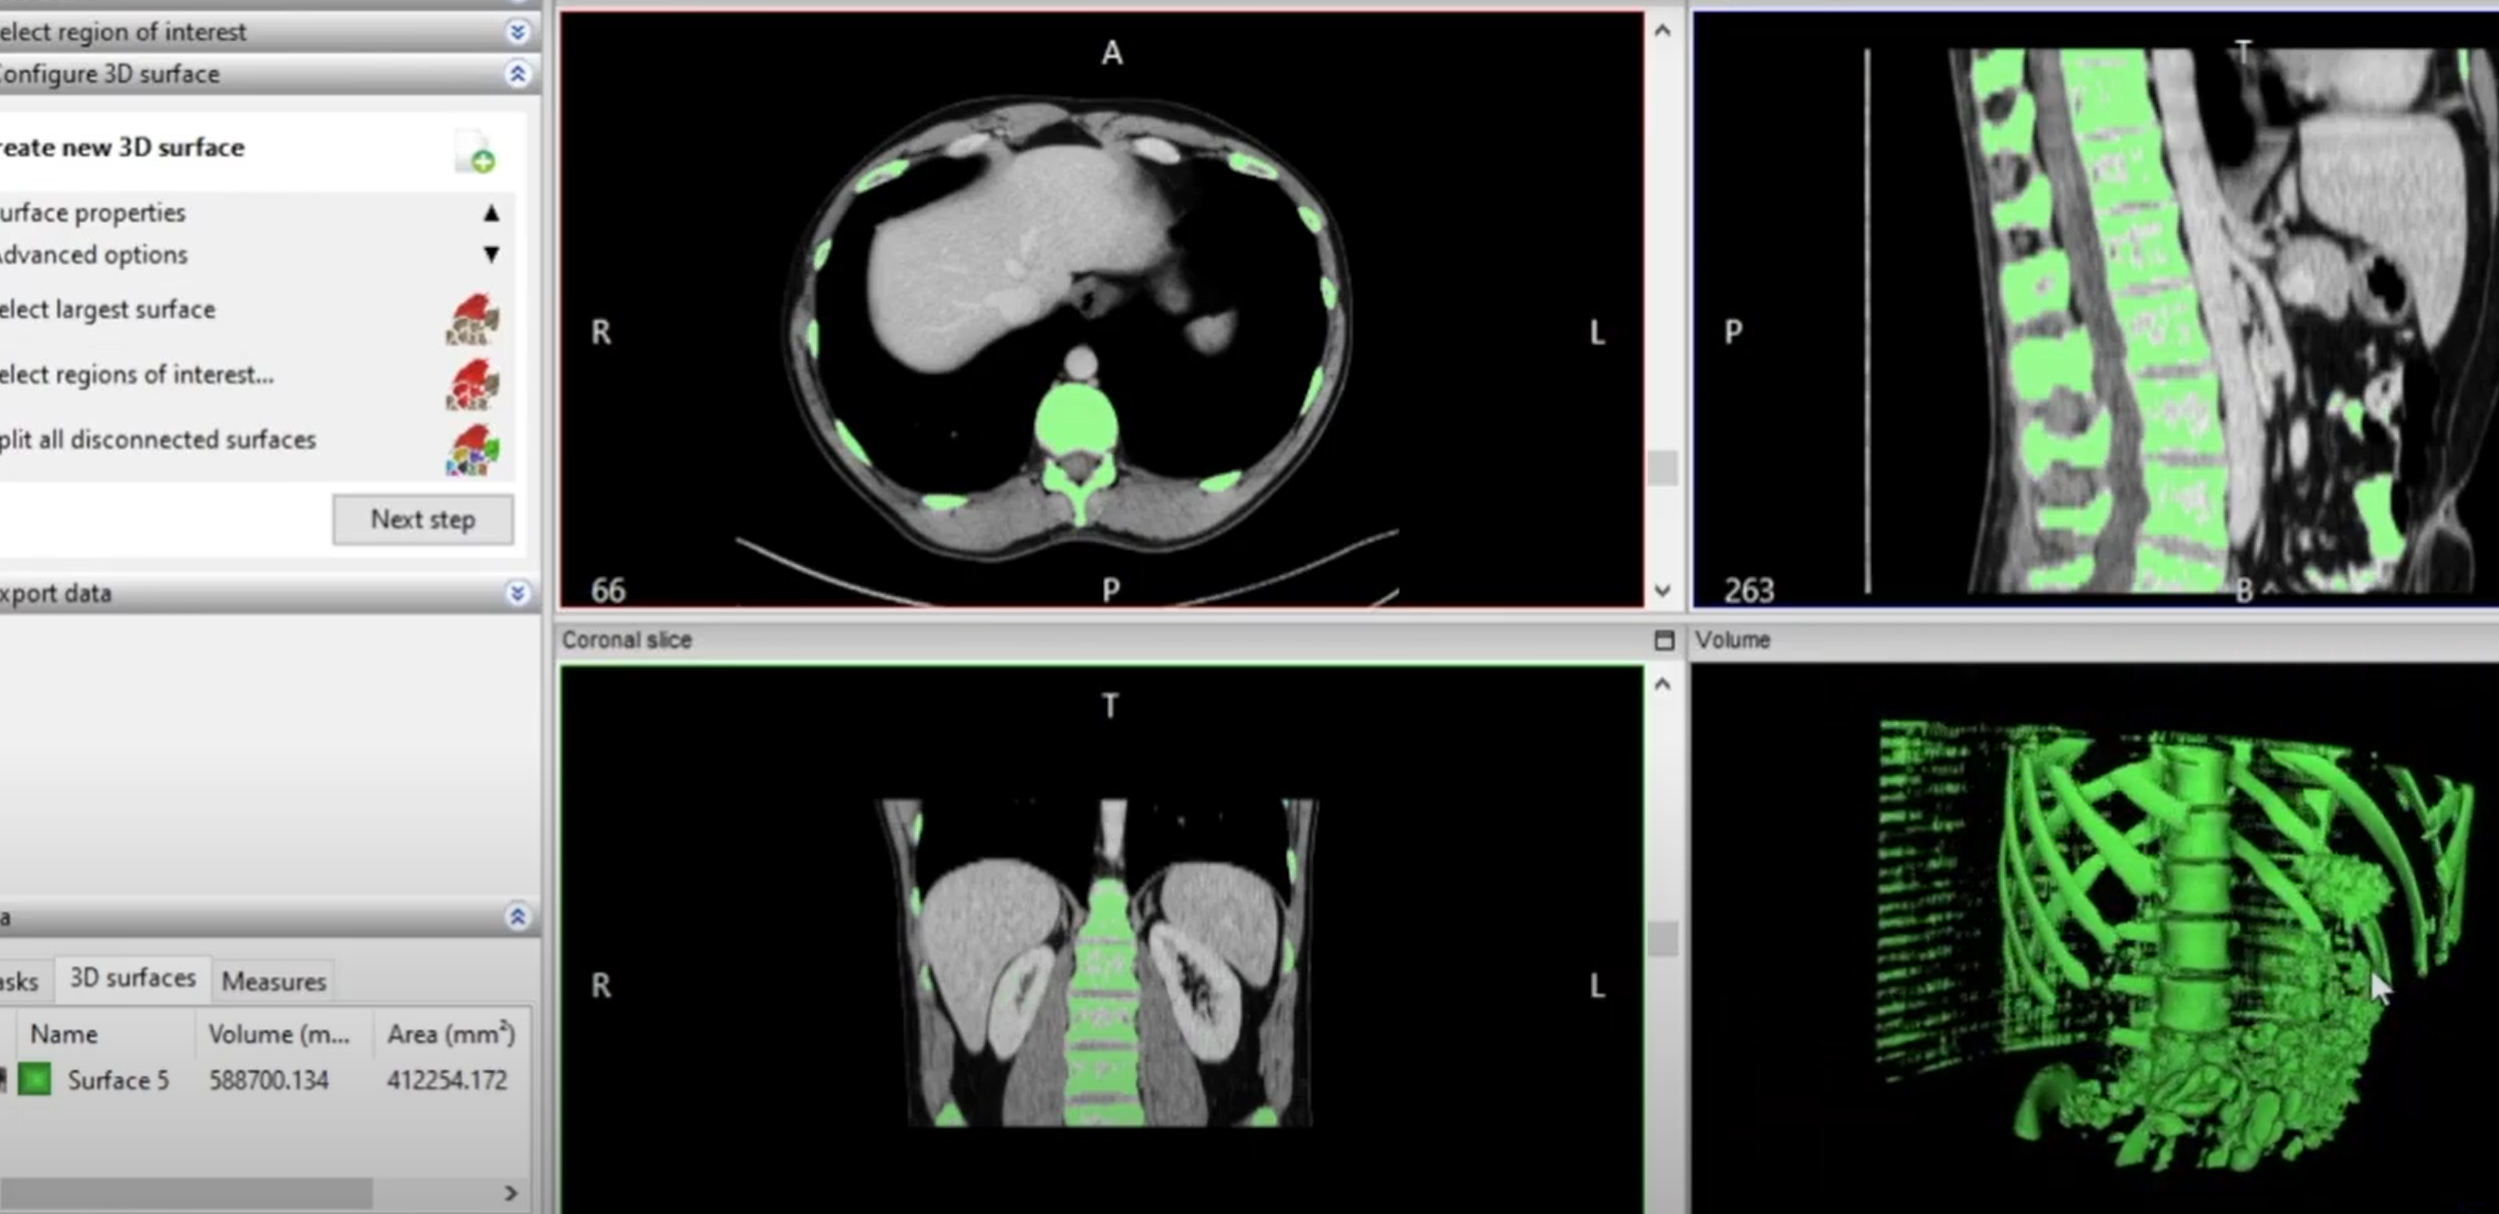The height and width of the screenshot is (1214, 2499).
Task: Click the axial slice scrollbar down arrow
Action: point(1662,591)
